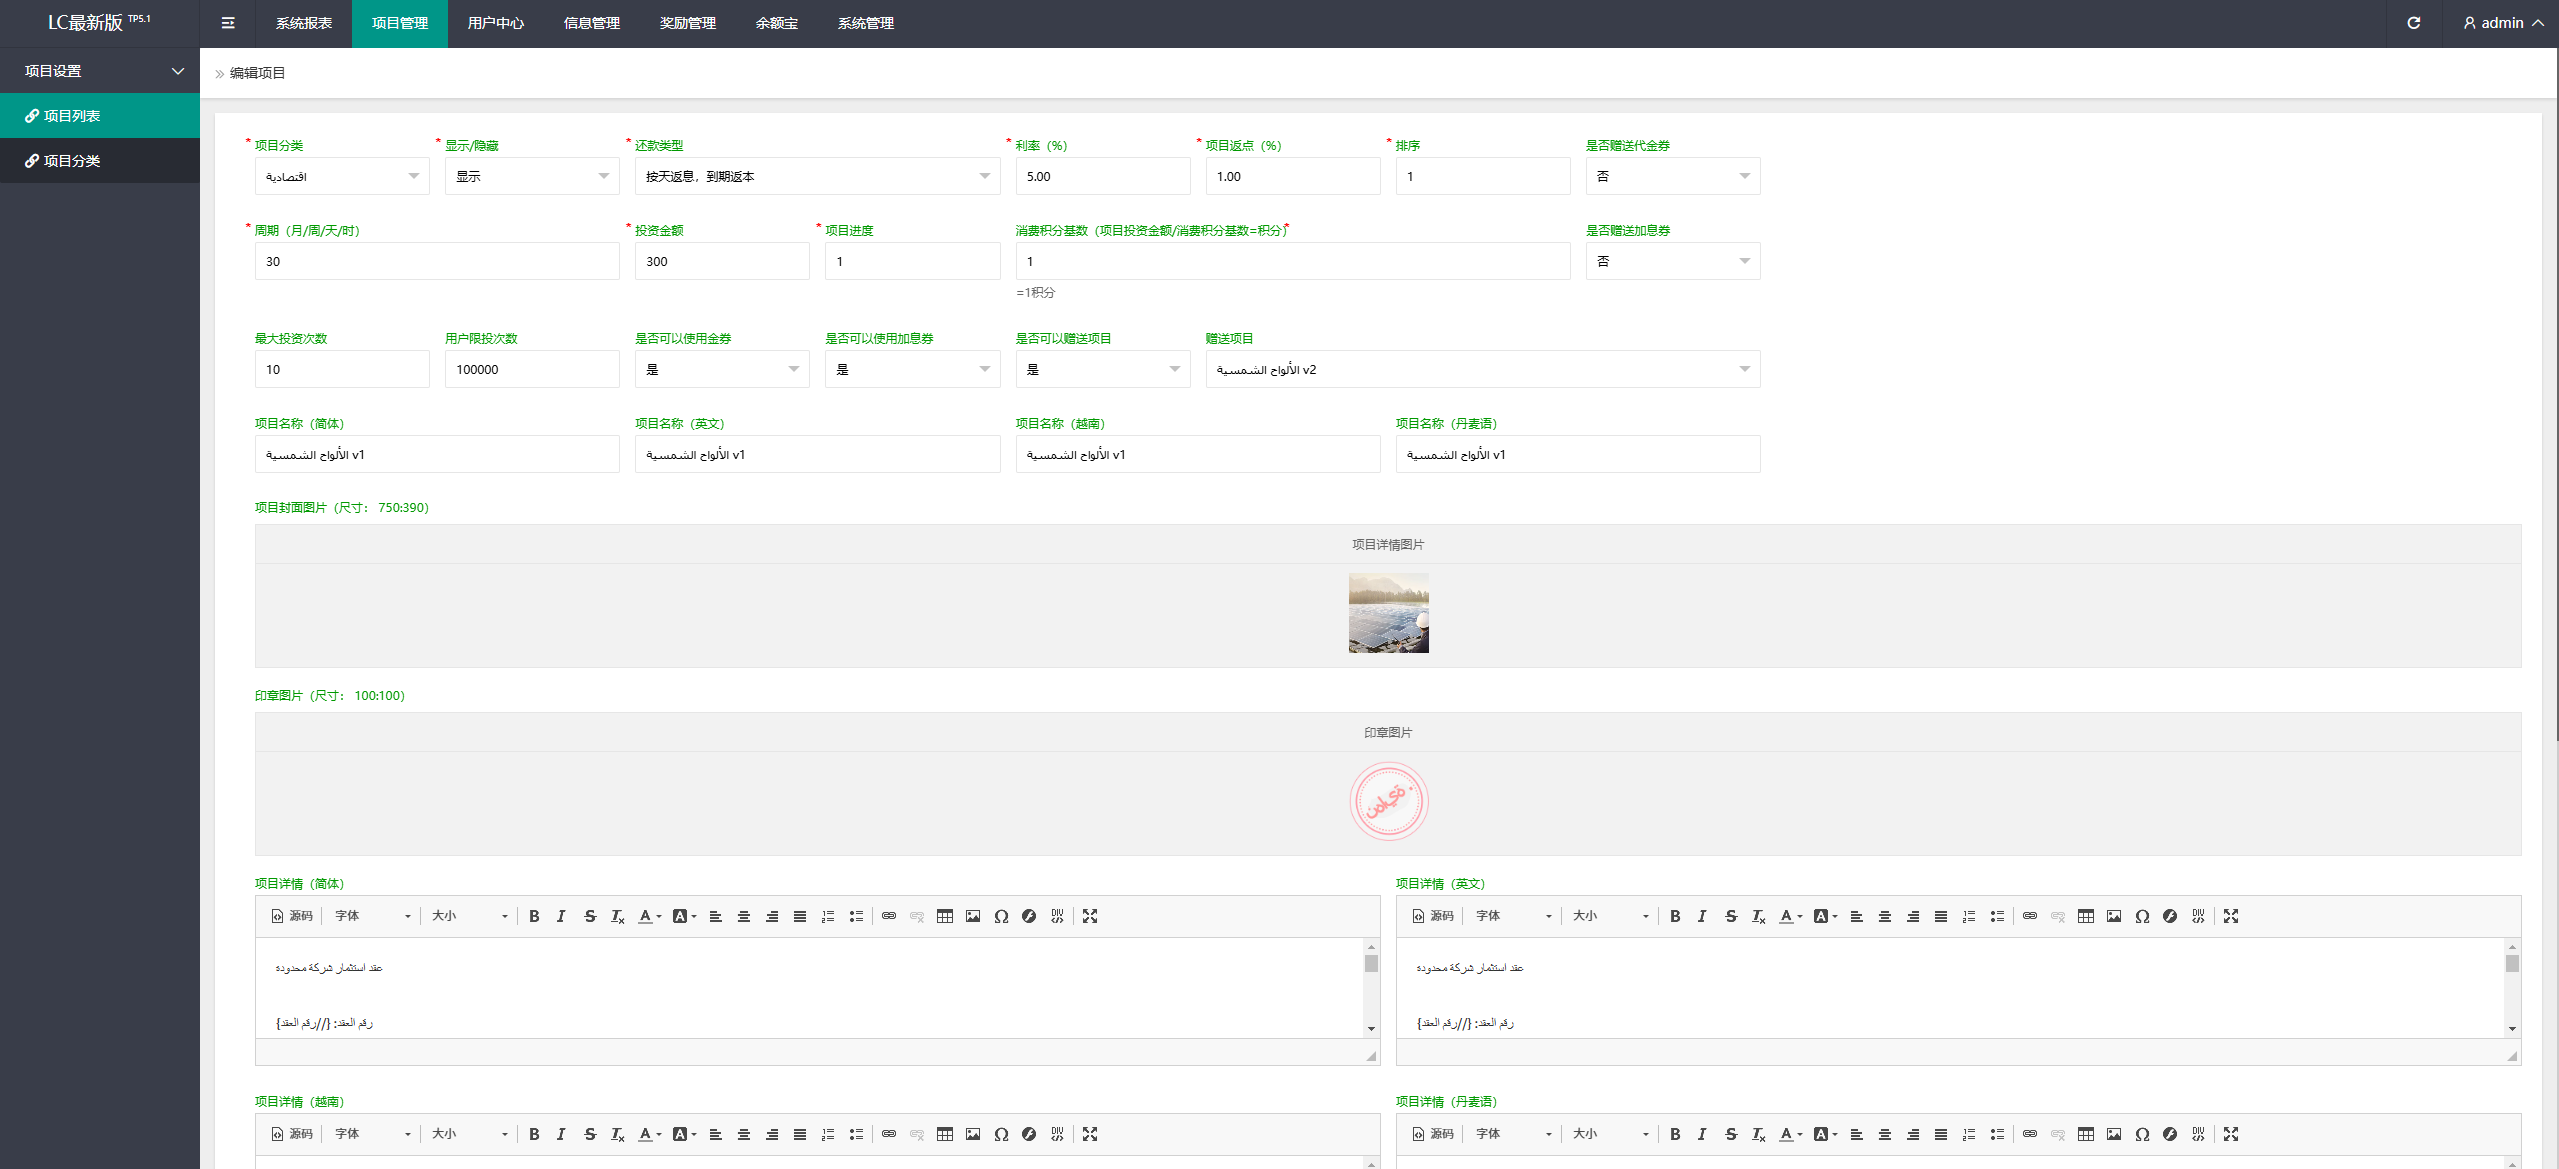Screen dimensions: 2559x1169
Task: Click insert image icon in 项目详情（英文）editor
Action: pos(2113,916)
